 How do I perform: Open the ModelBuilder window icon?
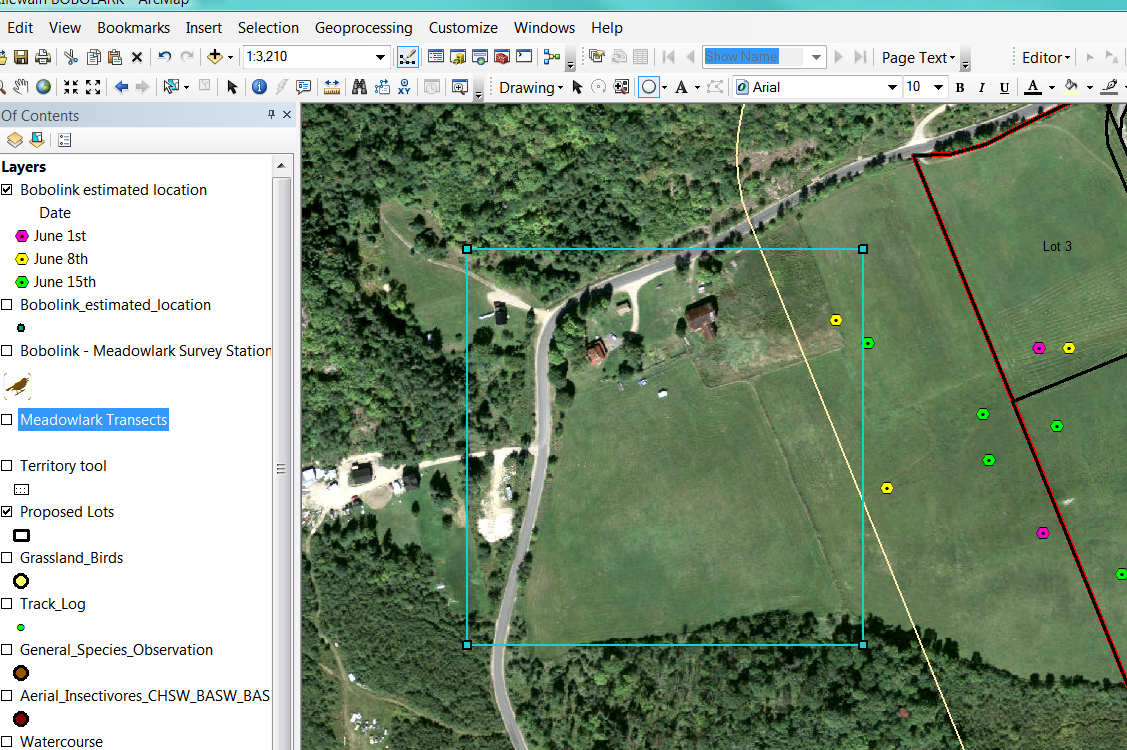point(552,56)
